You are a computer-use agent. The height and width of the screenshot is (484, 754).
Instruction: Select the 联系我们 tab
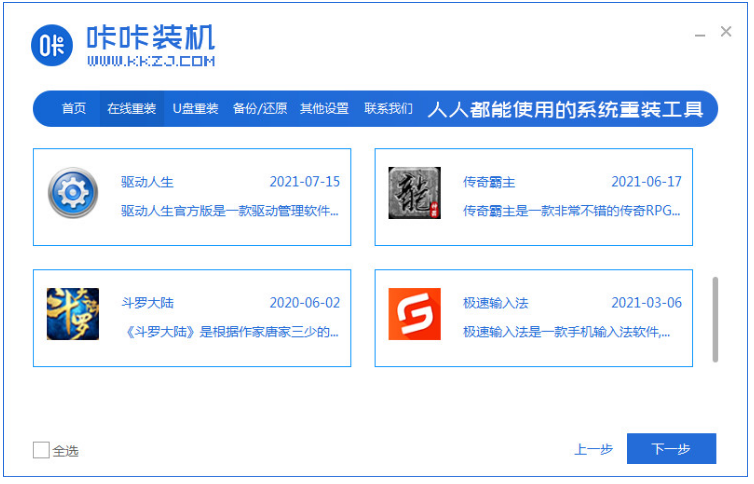pos(389,109)
